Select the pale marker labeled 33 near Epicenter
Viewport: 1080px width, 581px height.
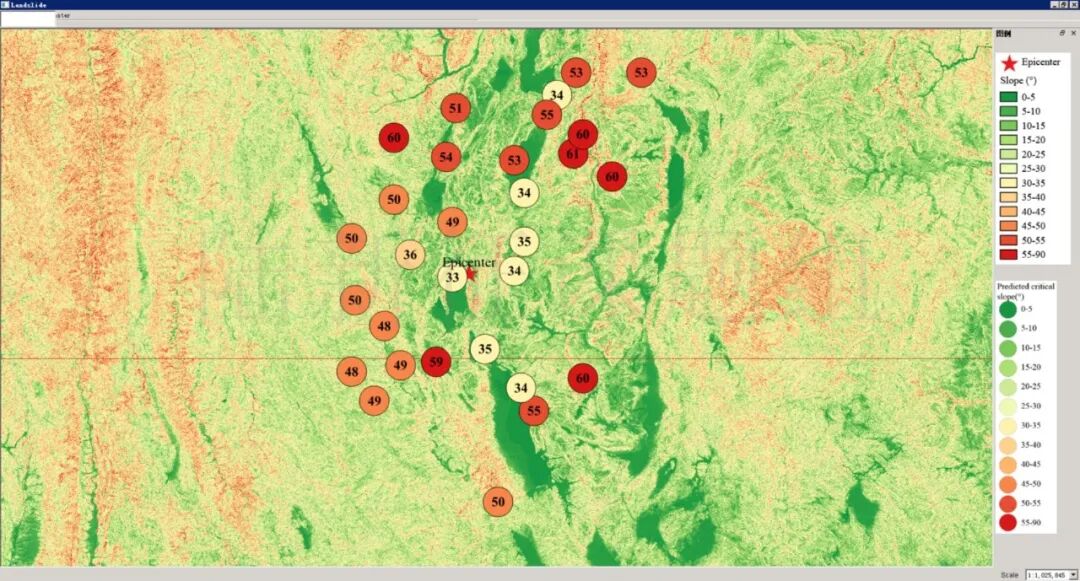point(452,278)
